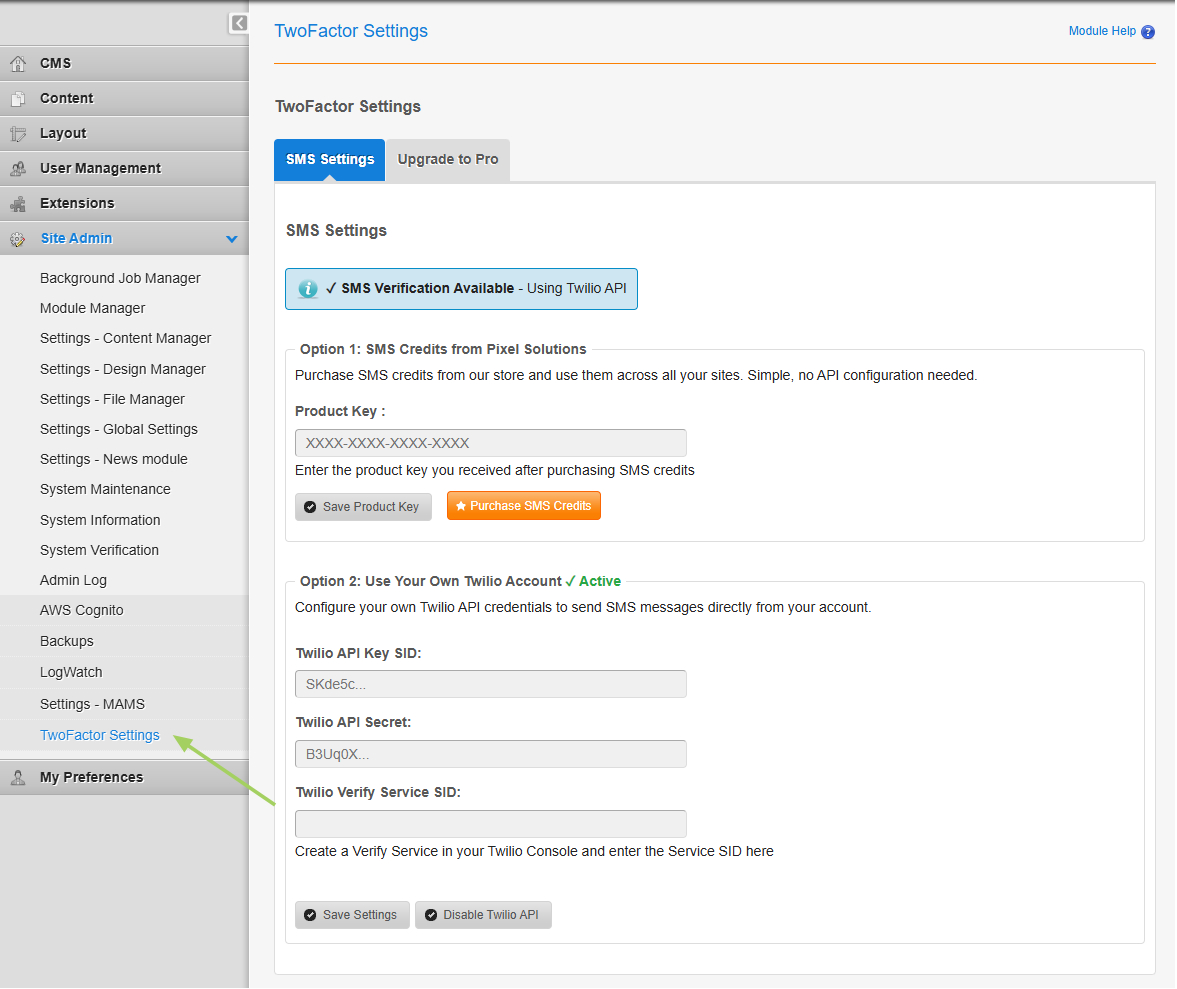Open the CMS section icon

(18, 62)
